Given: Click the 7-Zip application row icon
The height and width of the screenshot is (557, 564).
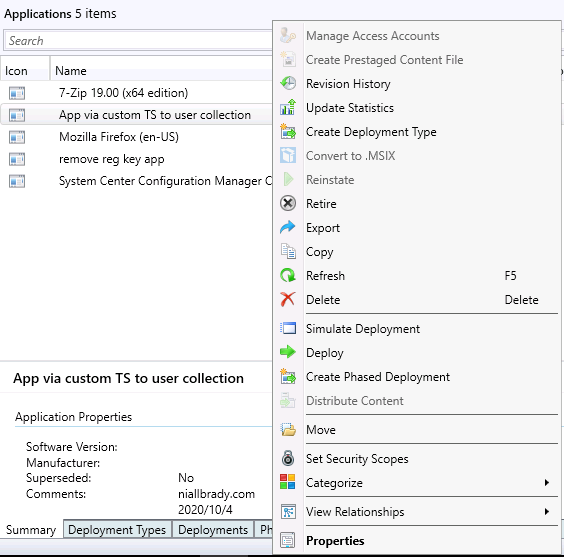Looking at the screenshot, I should click(17, 93).
